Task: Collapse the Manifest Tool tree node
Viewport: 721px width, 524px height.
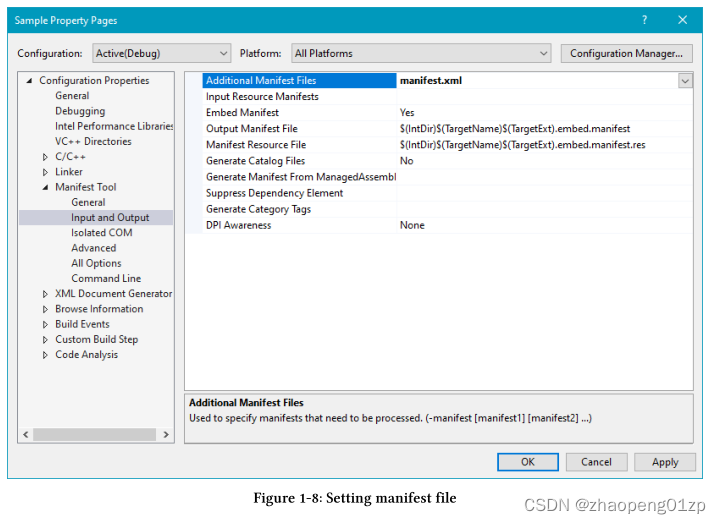Action: click(x=45, y=187)
